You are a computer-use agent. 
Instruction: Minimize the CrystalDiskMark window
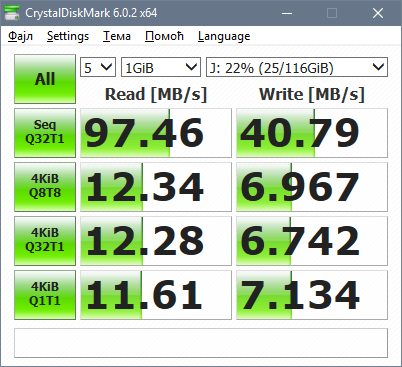pyautogui.click(x=287, y=13)
